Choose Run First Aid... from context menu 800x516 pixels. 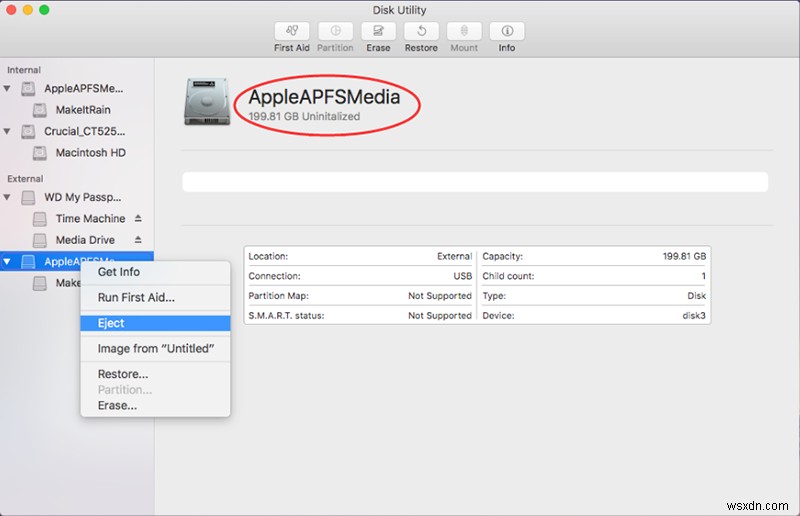(x=155, y=298)
